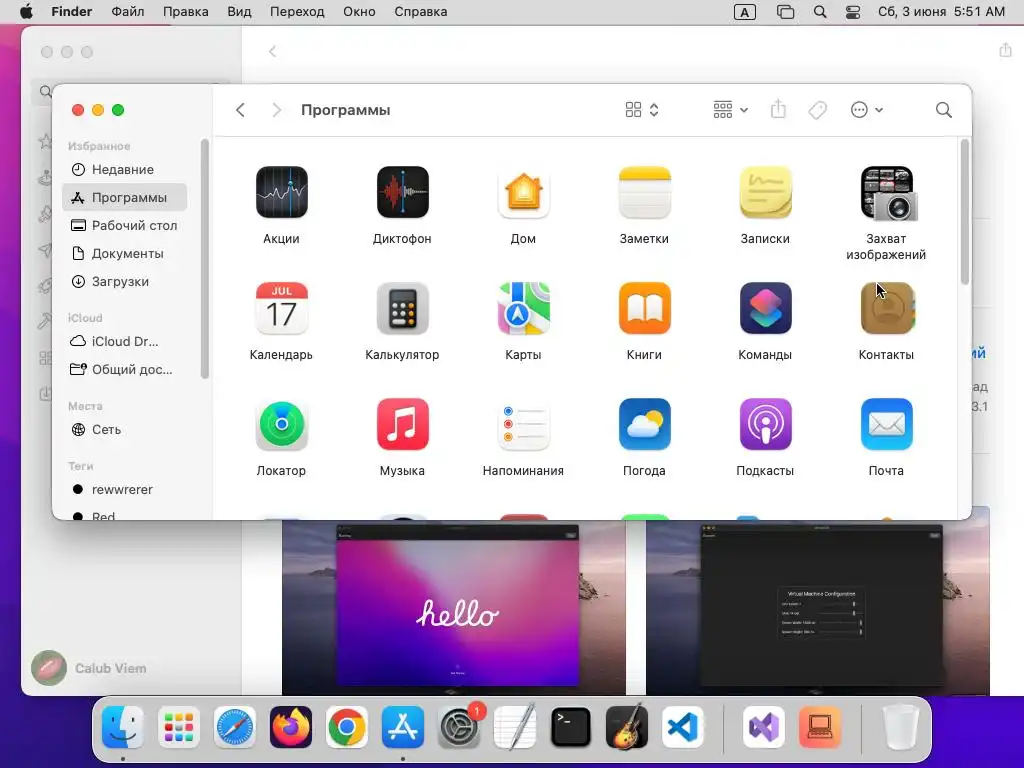
Task: Expand the more actions ellipsis menu
Action: (x=867, y=110)
